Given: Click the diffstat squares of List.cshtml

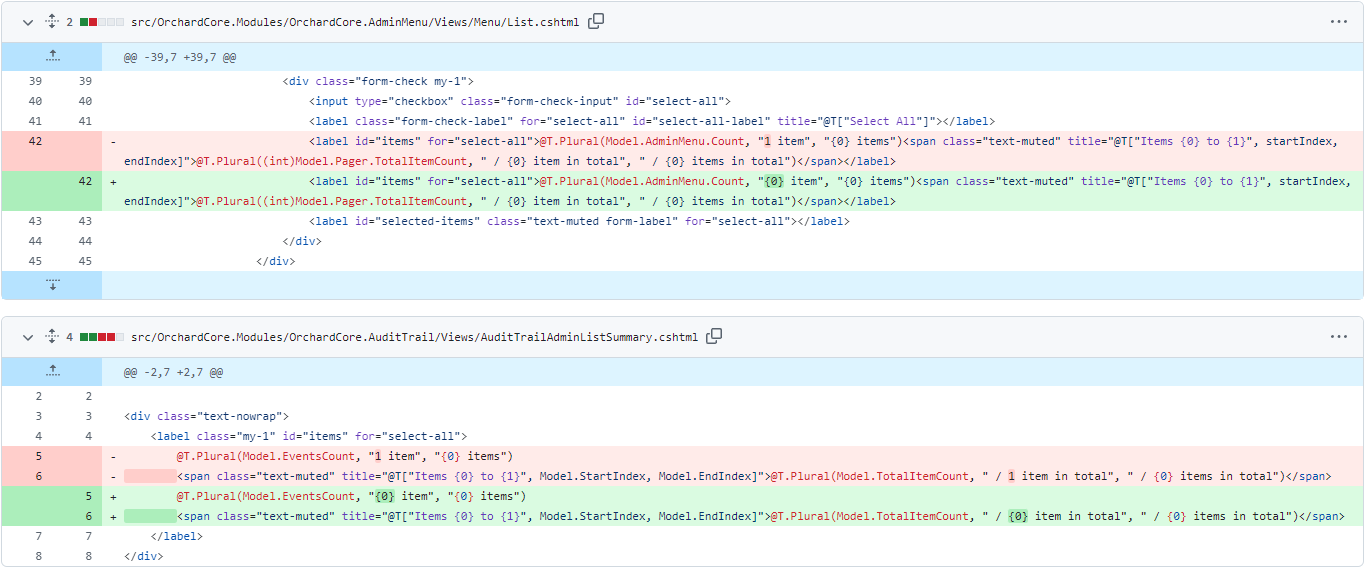Looking at the screenshot, I should 101,22.
